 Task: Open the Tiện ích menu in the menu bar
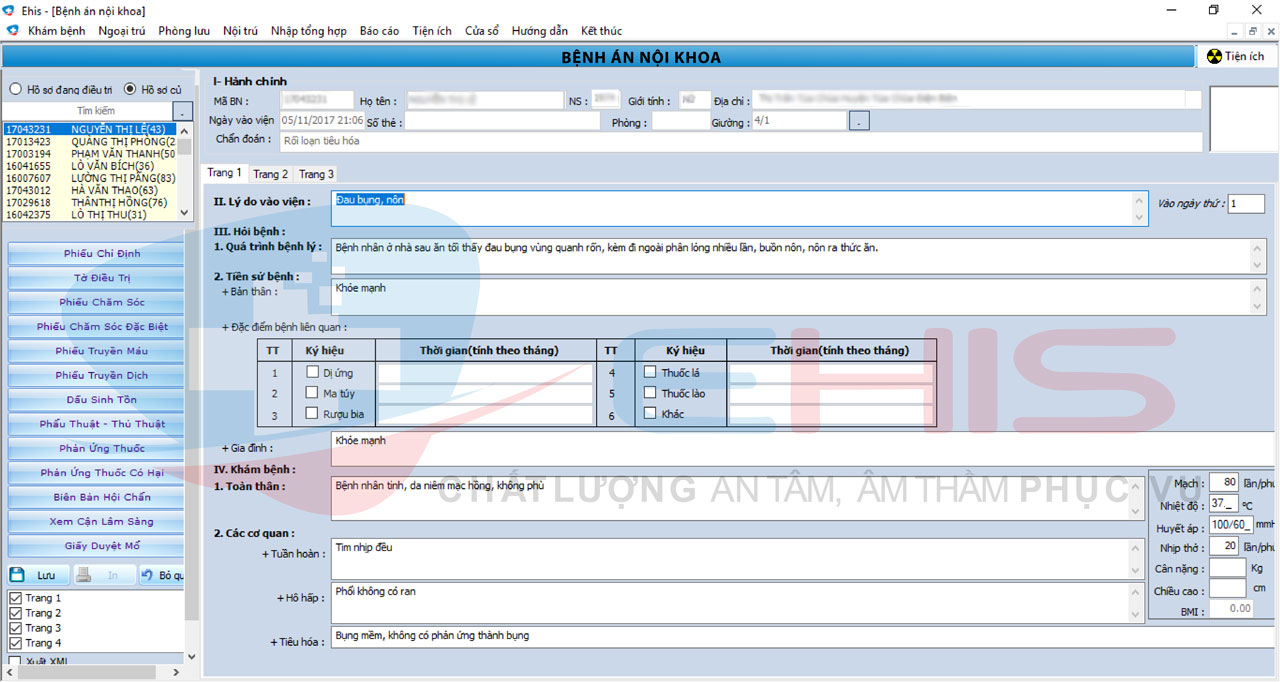pyautogui.click(x=432, y=31)
